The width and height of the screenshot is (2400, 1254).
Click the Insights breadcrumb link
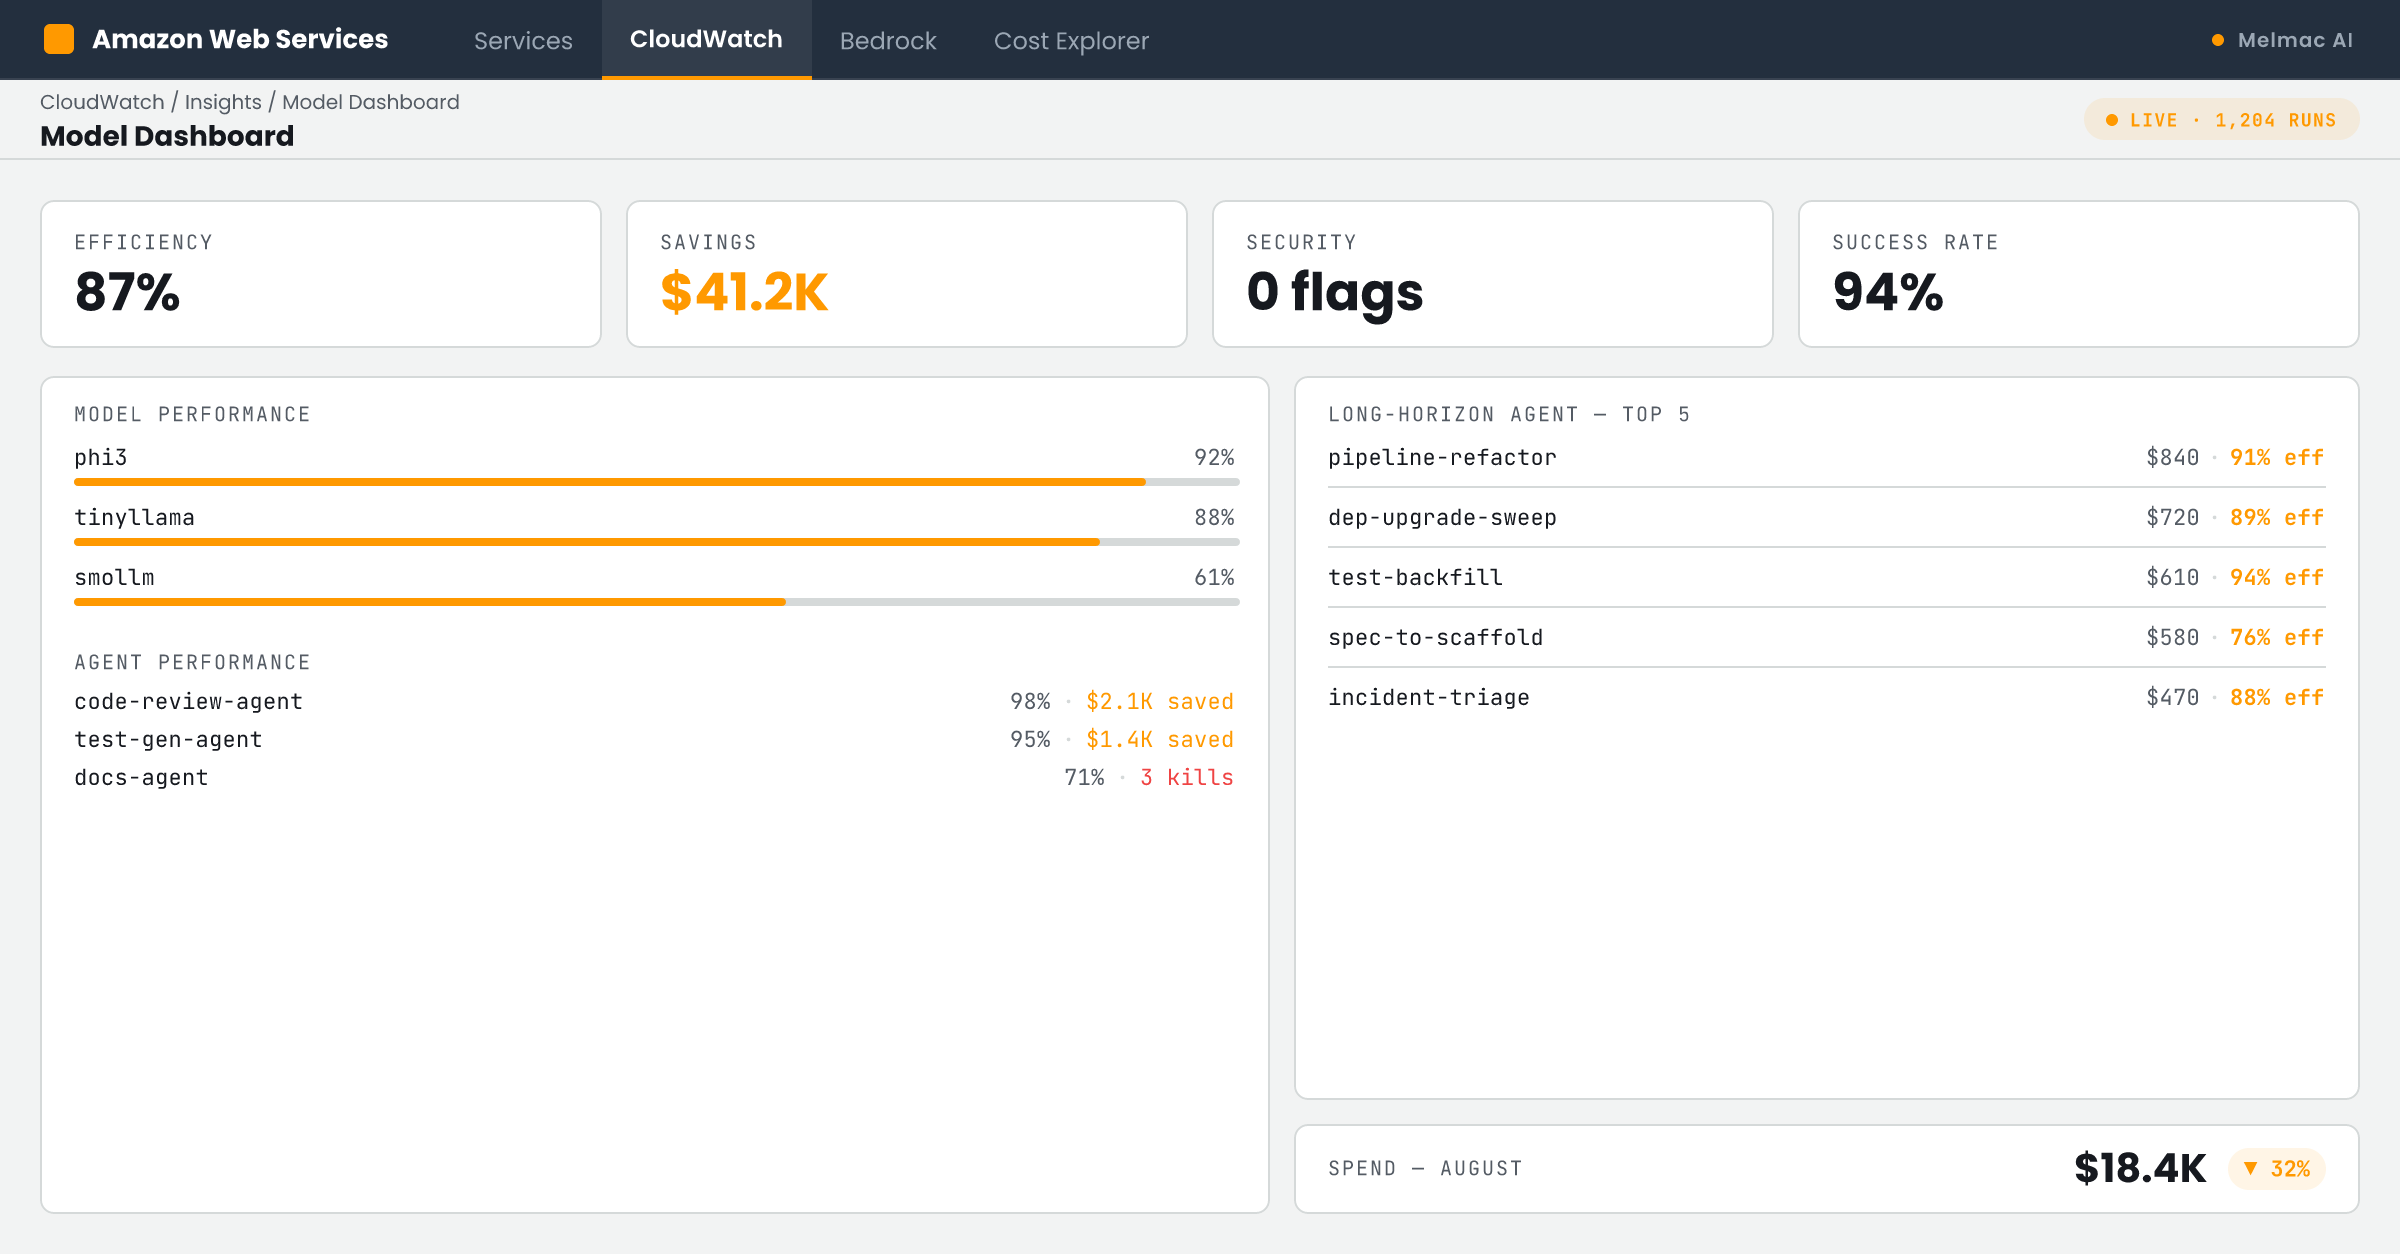point(223,102)
